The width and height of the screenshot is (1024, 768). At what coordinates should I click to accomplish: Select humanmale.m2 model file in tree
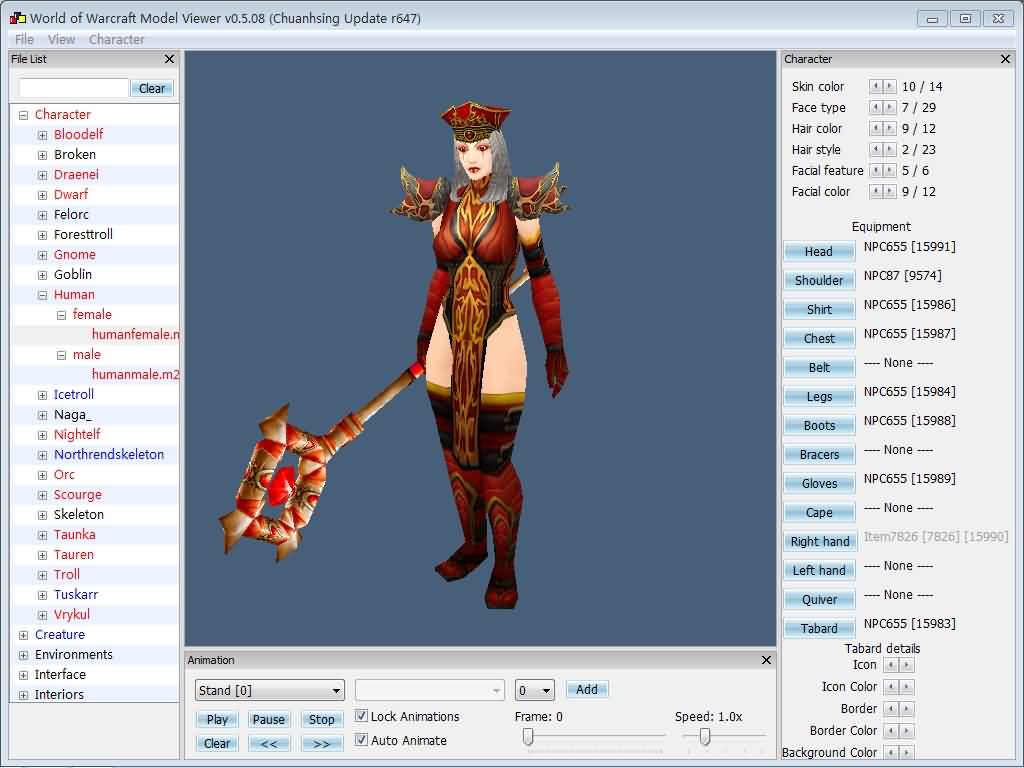coord(135,375)
